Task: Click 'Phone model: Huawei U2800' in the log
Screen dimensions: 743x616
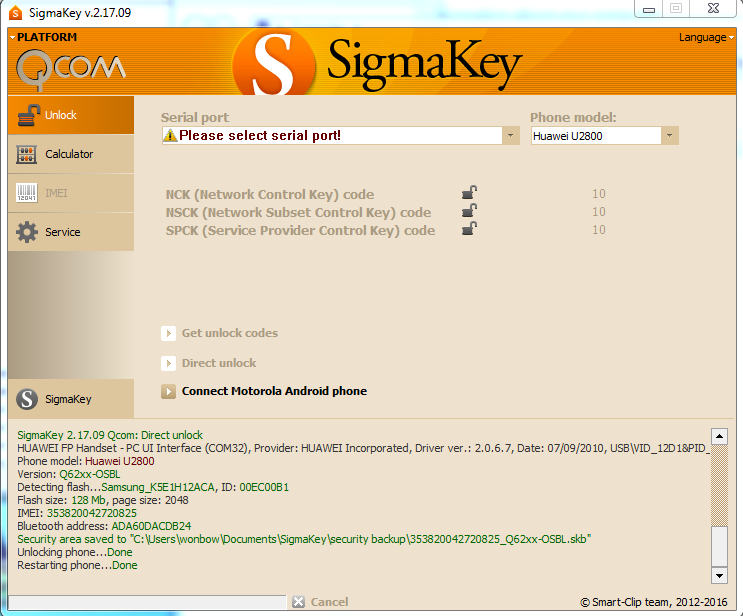Action: coord(86,461)
